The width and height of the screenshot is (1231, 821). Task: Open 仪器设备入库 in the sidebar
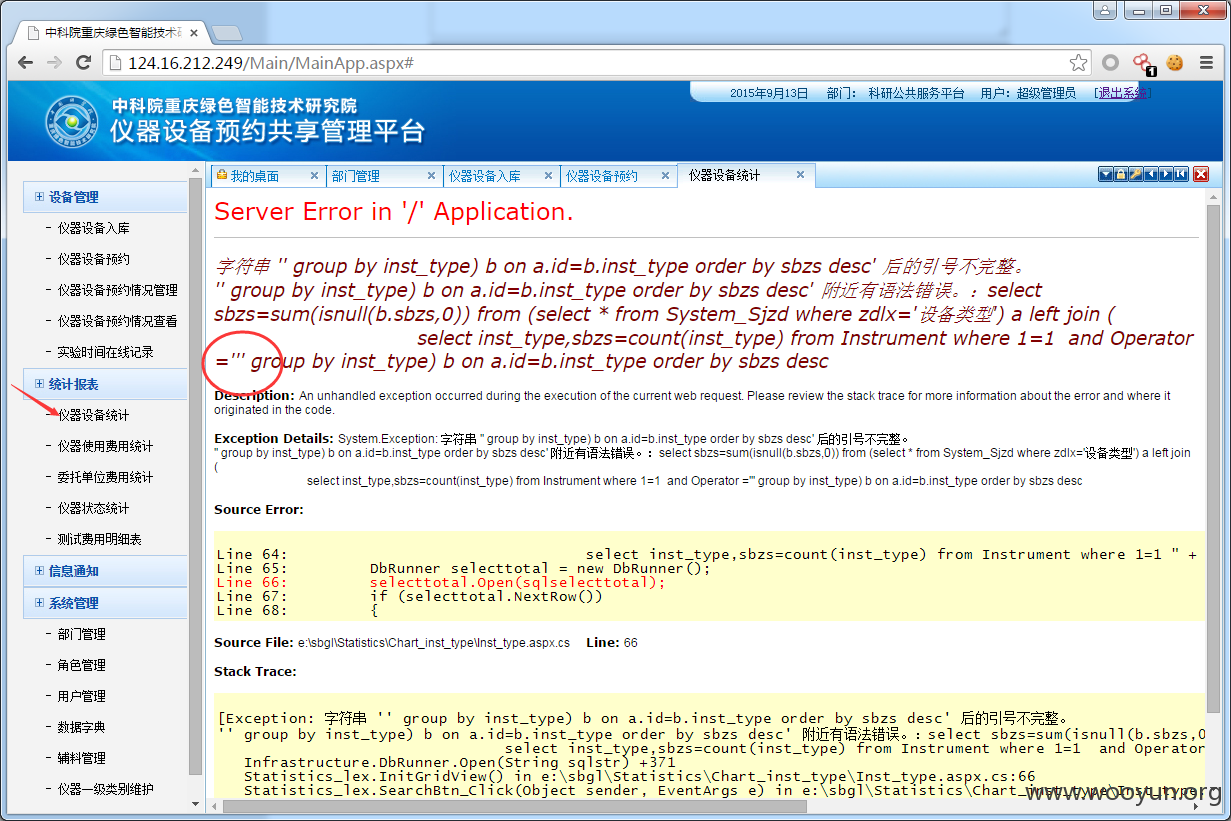click(94, 229)
